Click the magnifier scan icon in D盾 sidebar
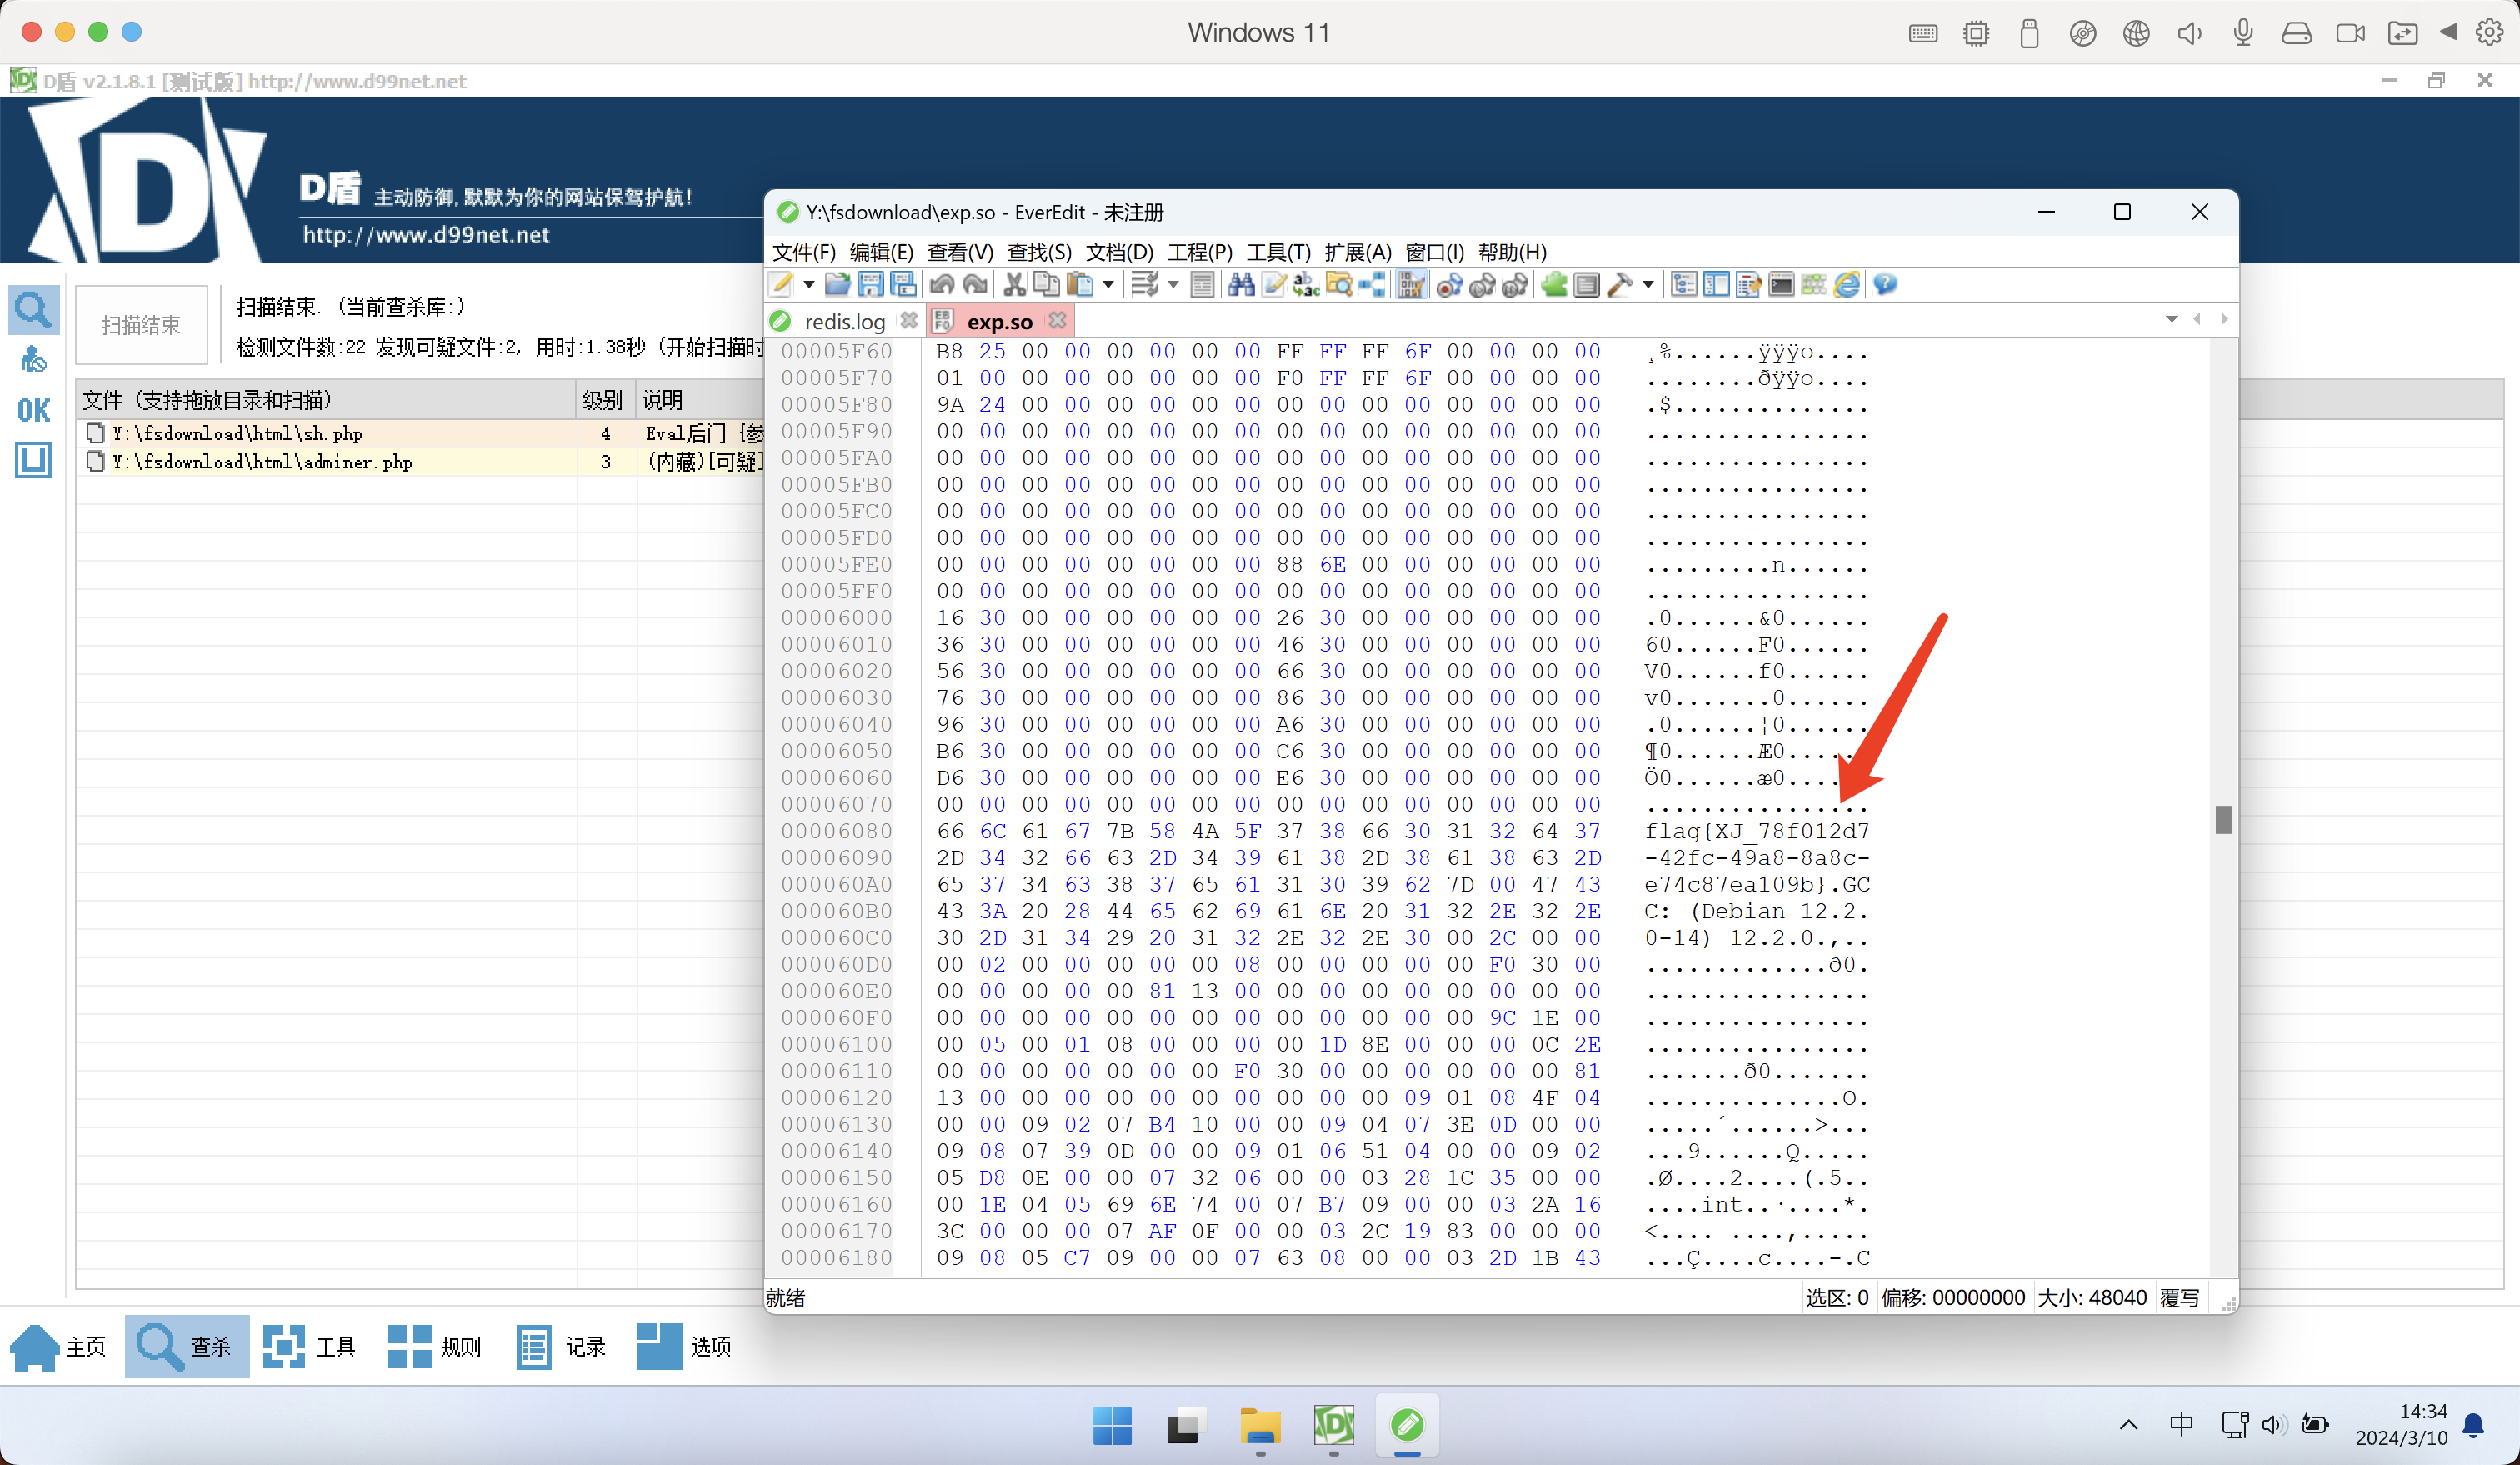 pos(33,310)
